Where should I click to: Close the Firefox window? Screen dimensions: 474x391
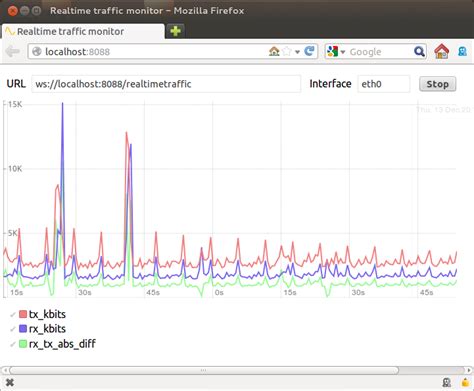point(12,11)
